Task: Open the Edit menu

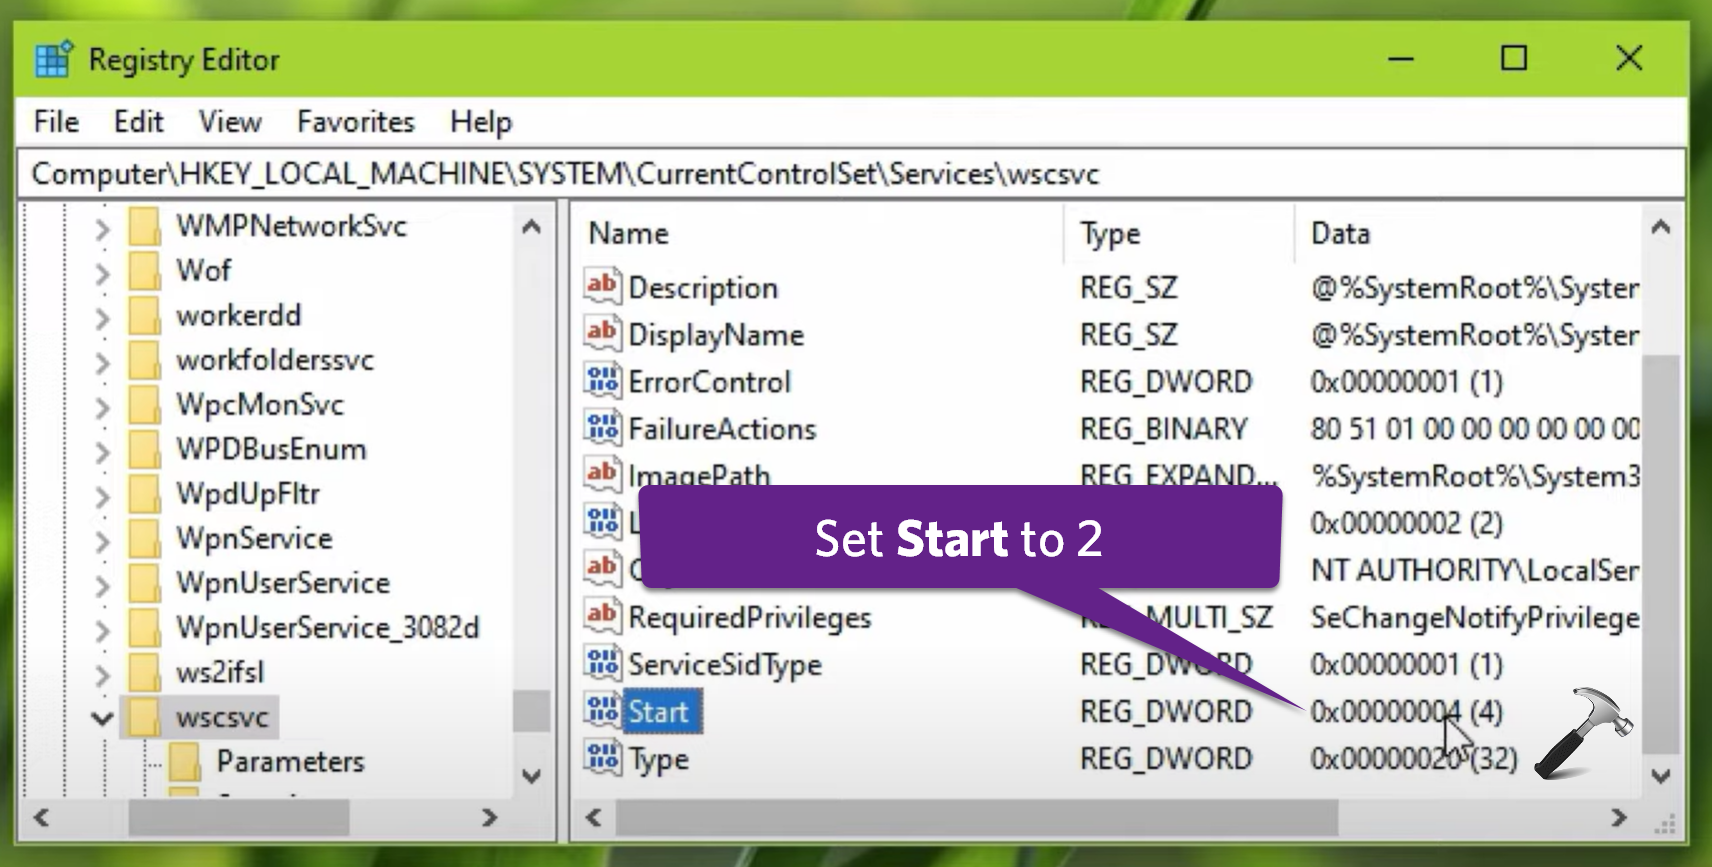Action: [138, 122]
